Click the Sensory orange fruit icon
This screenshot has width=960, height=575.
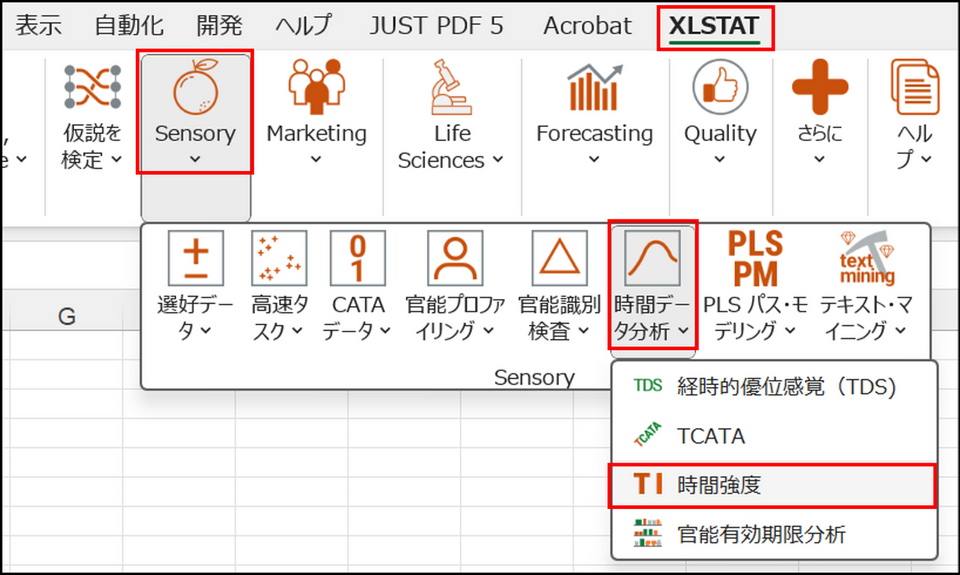tap(195, 87)
